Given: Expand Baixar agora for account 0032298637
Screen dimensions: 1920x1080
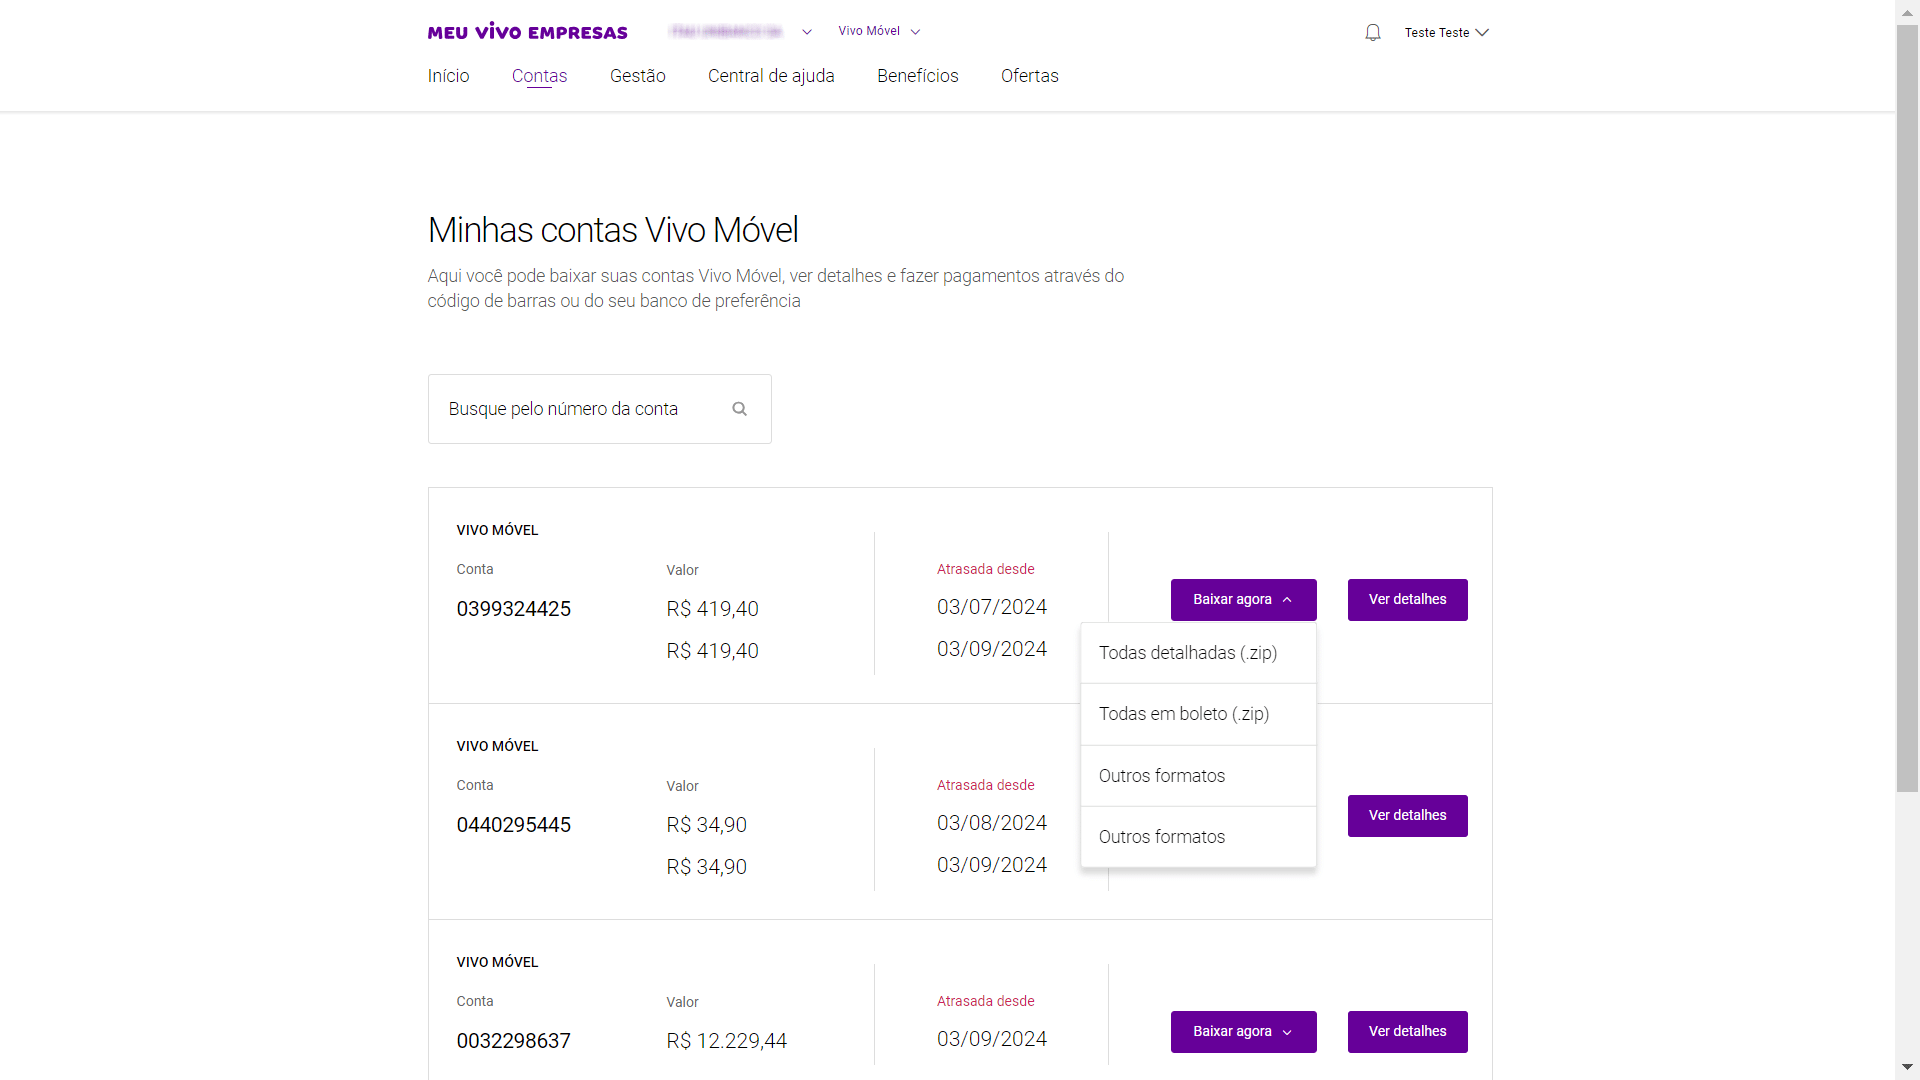Looking at the screenshot, I should (1243, 1032).
